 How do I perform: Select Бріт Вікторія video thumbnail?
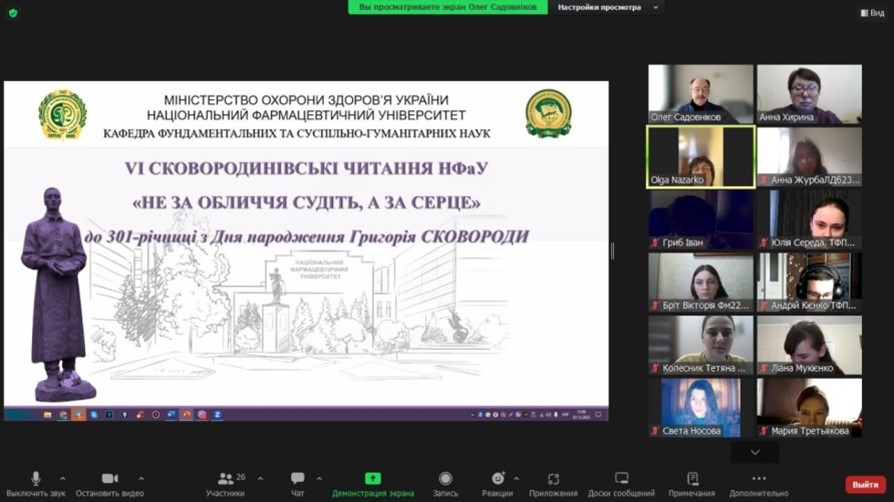click(x=701, y=282)
